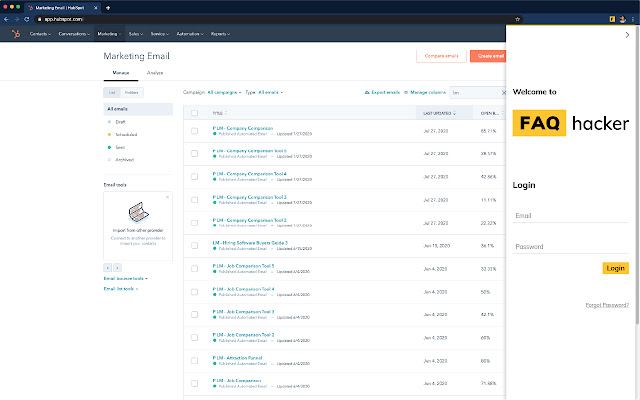640x400 pixels.
Task: Open Manage columns
Action: point(424,93)
